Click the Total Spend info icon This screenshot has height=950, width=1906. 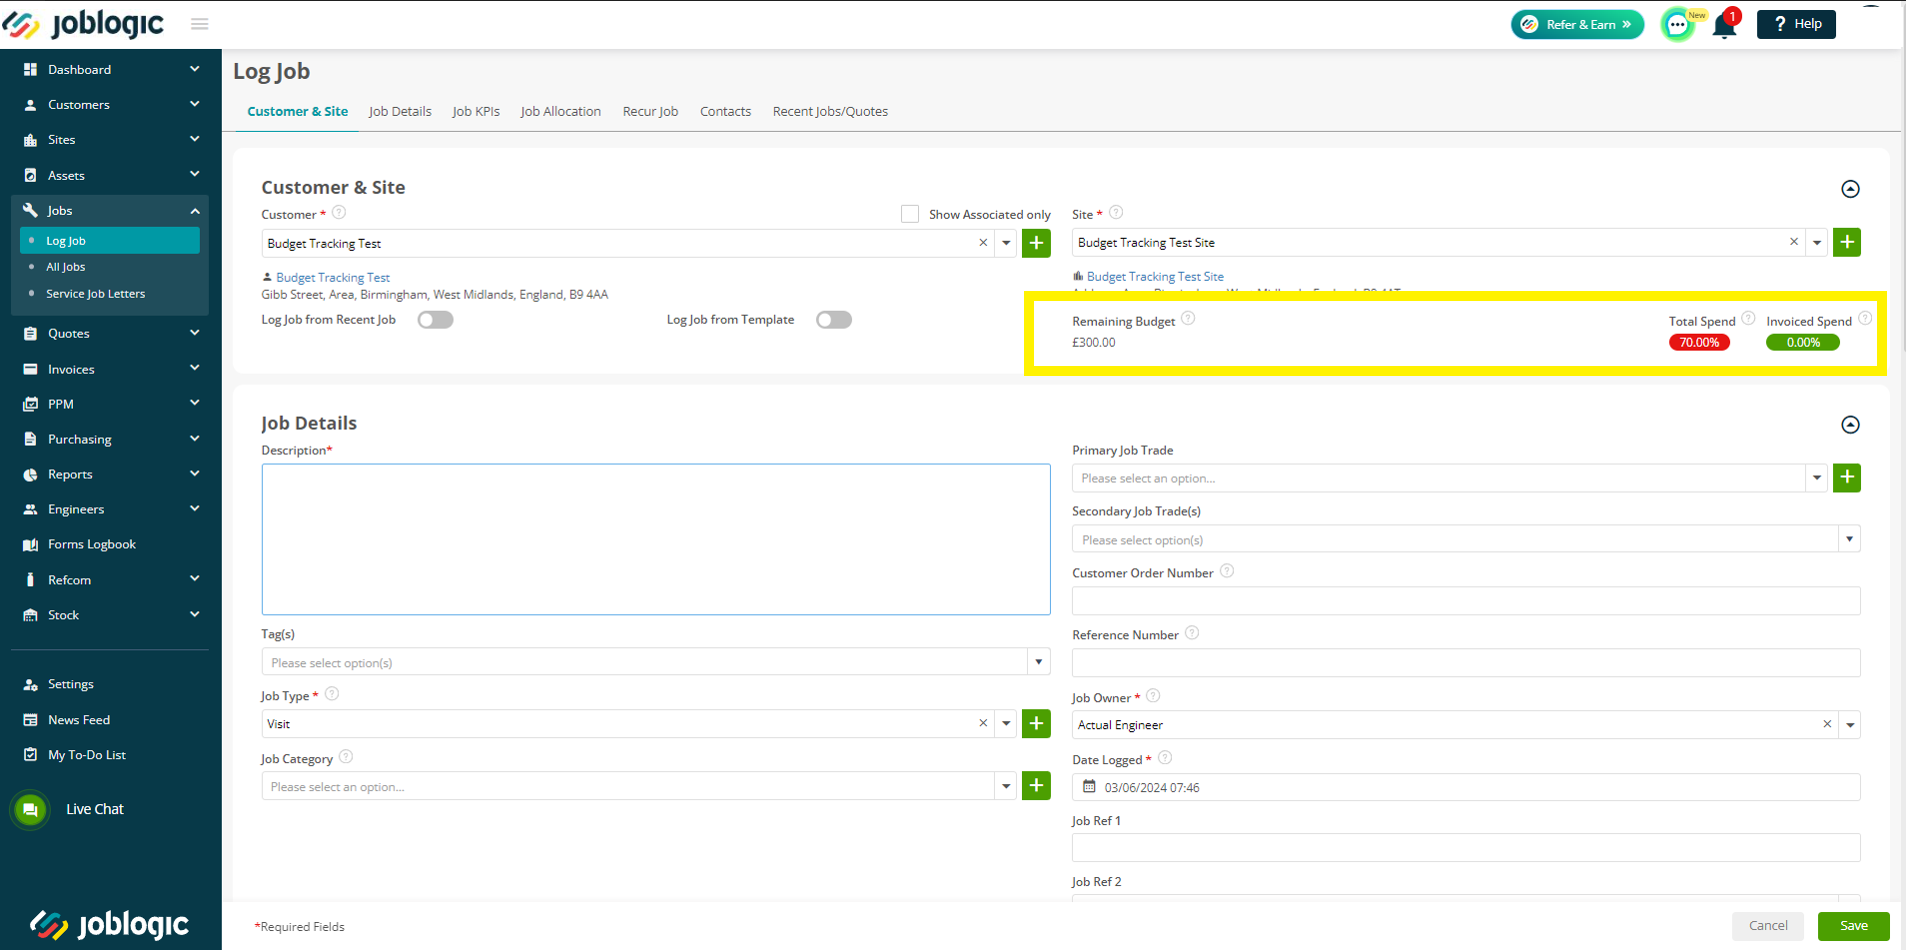tap(1748, 318)
